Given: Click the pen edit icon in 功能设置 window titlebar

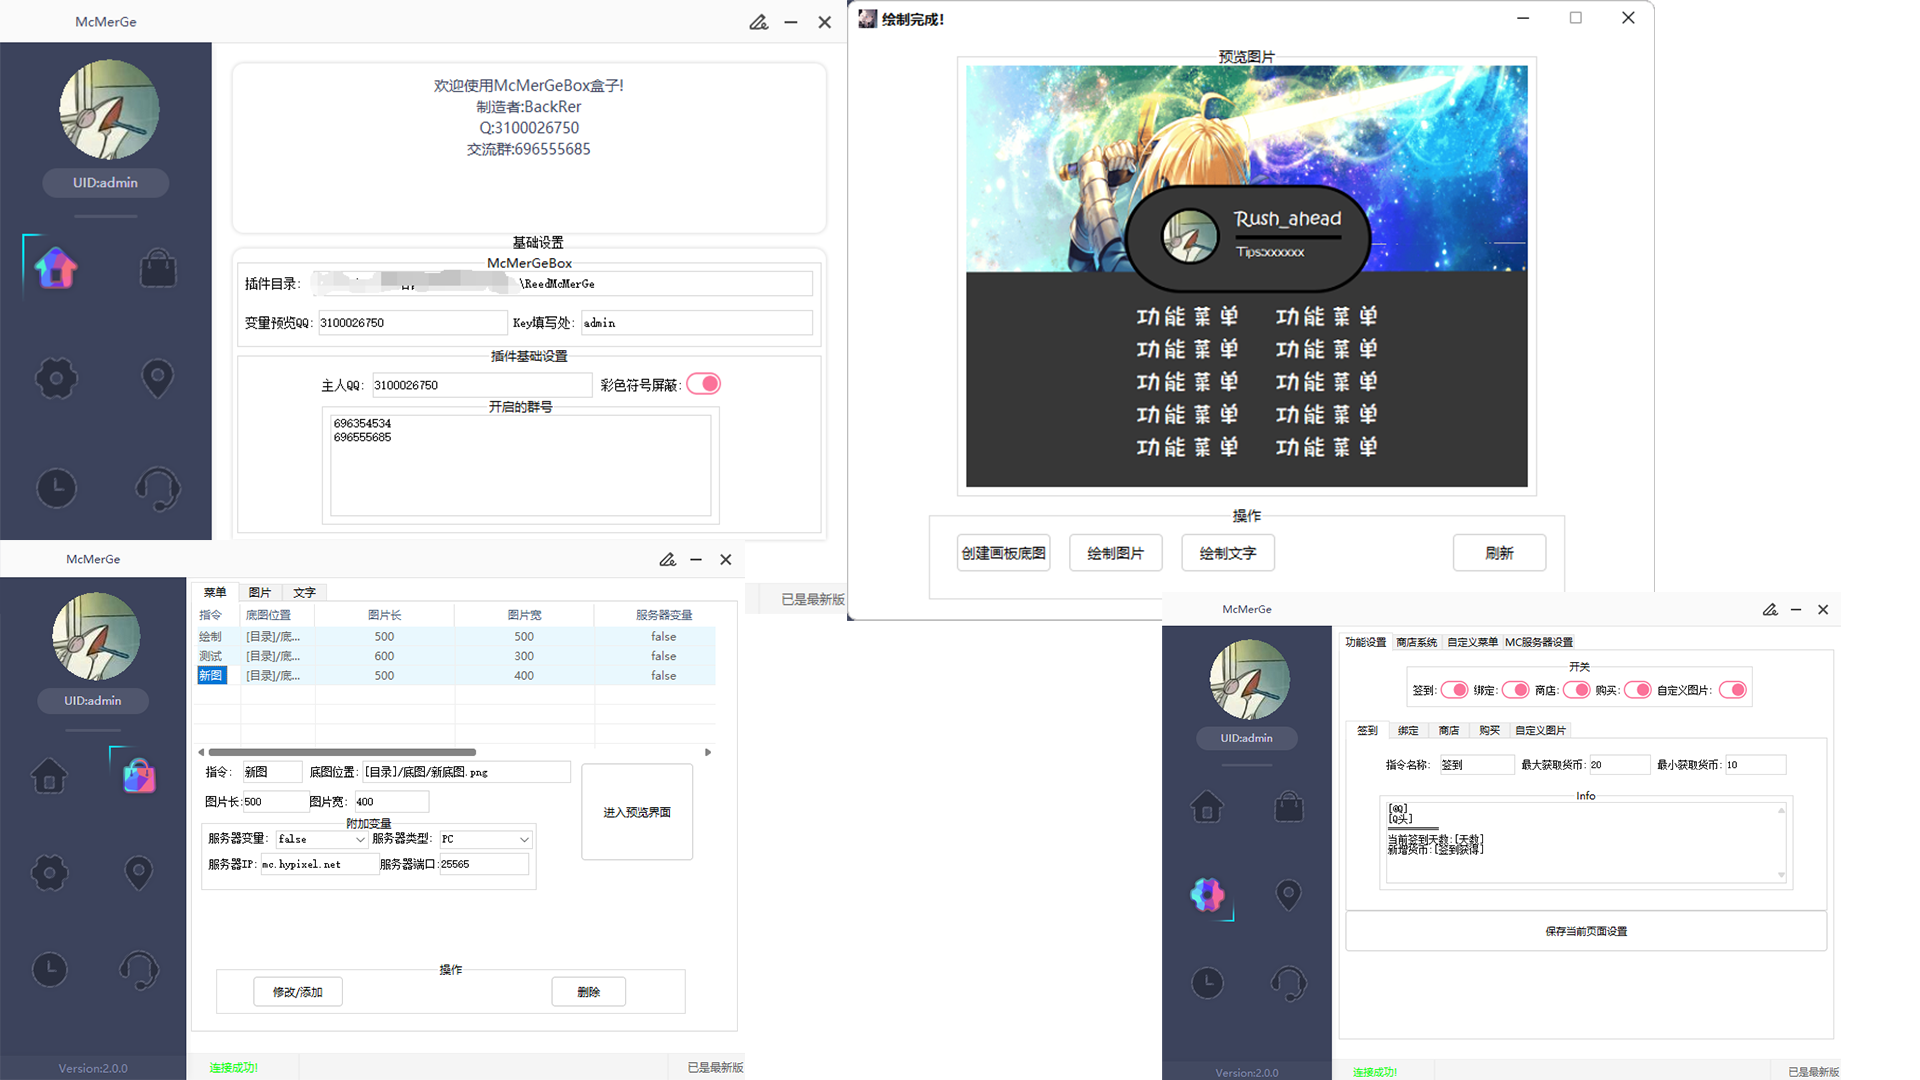Looking at the screenshot, I should [x=1770, y=610].
